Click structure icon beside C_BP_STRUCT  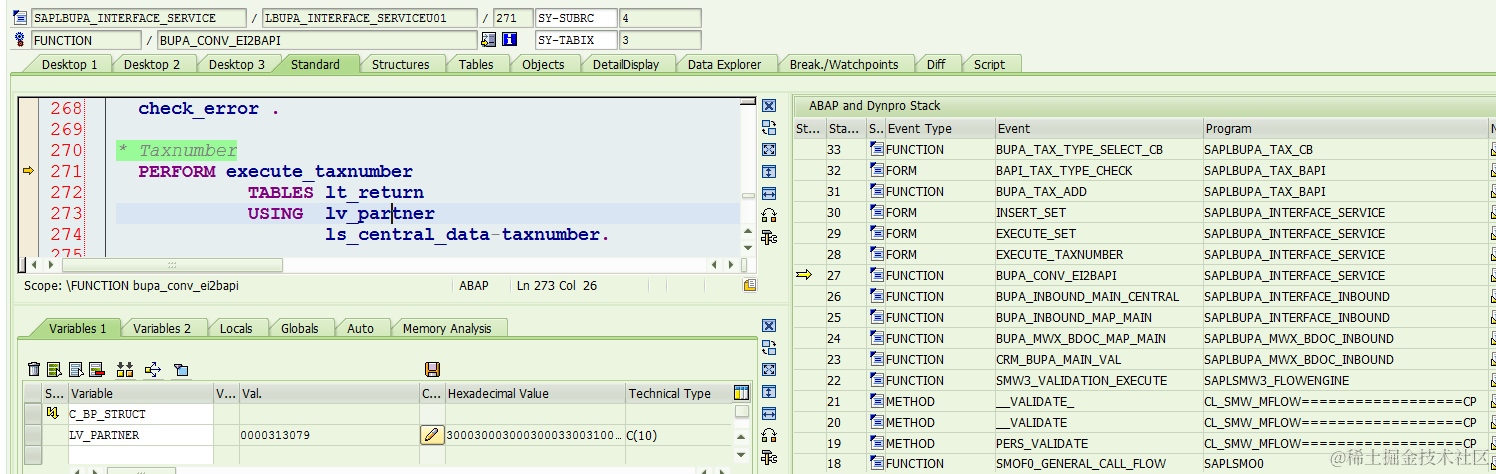[x=53, y=414]
